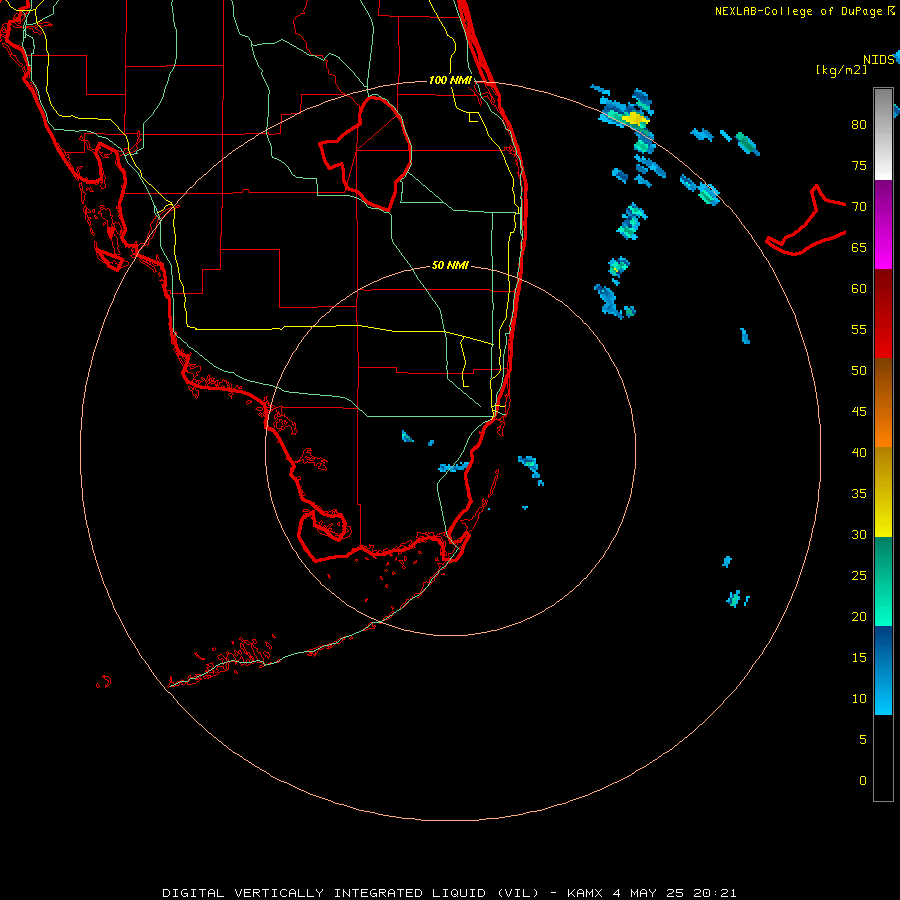Click the 45 scale value

(x=859, y=412)
